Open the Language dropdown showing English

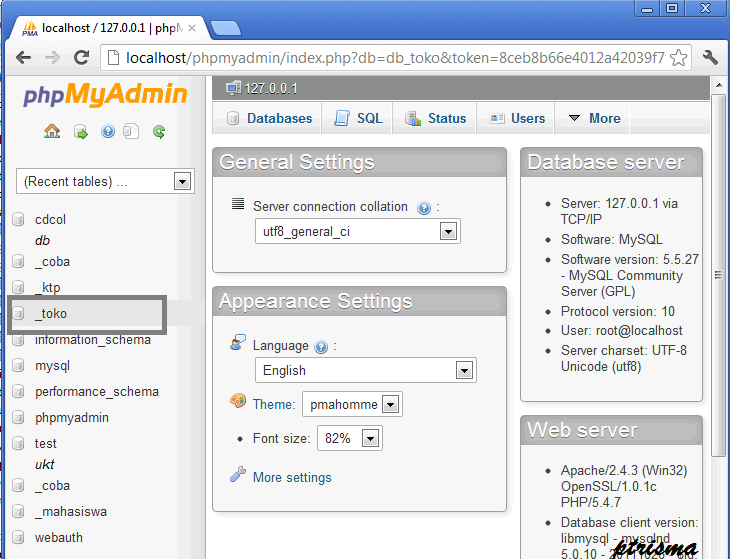(x=365, y=370)
